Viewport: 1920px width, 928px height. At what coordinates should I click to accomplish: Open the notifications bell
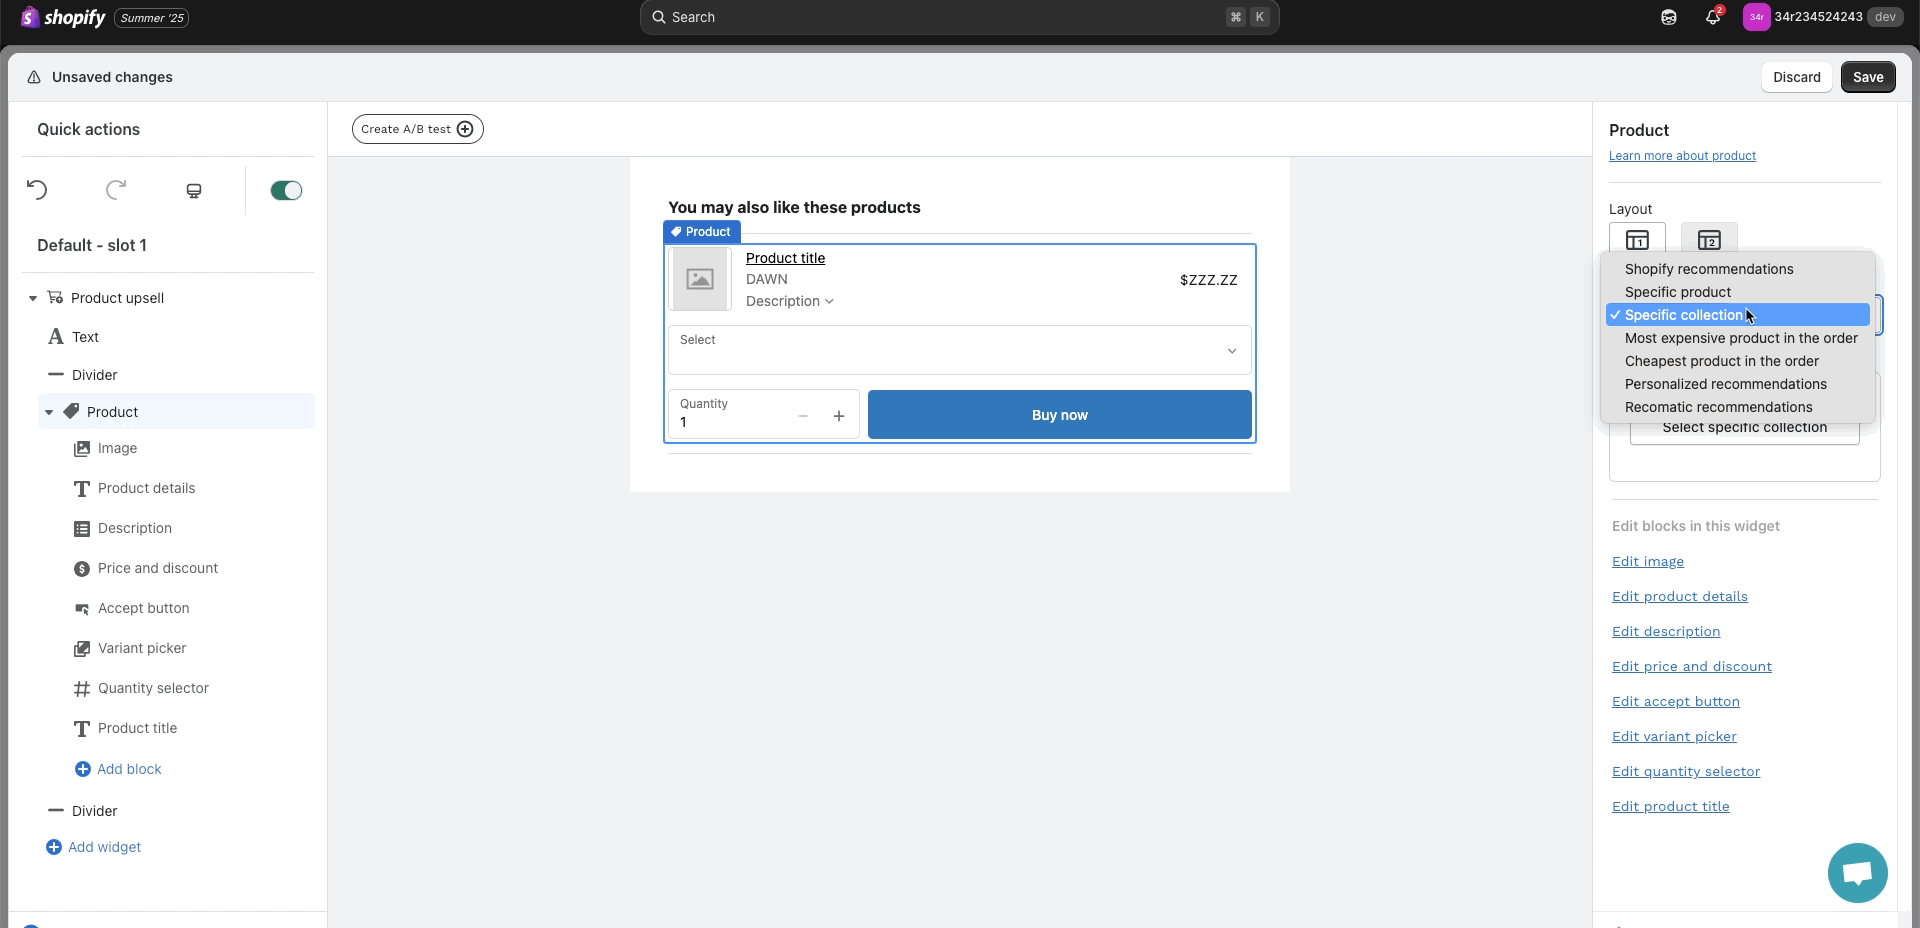click(1713, 17)
